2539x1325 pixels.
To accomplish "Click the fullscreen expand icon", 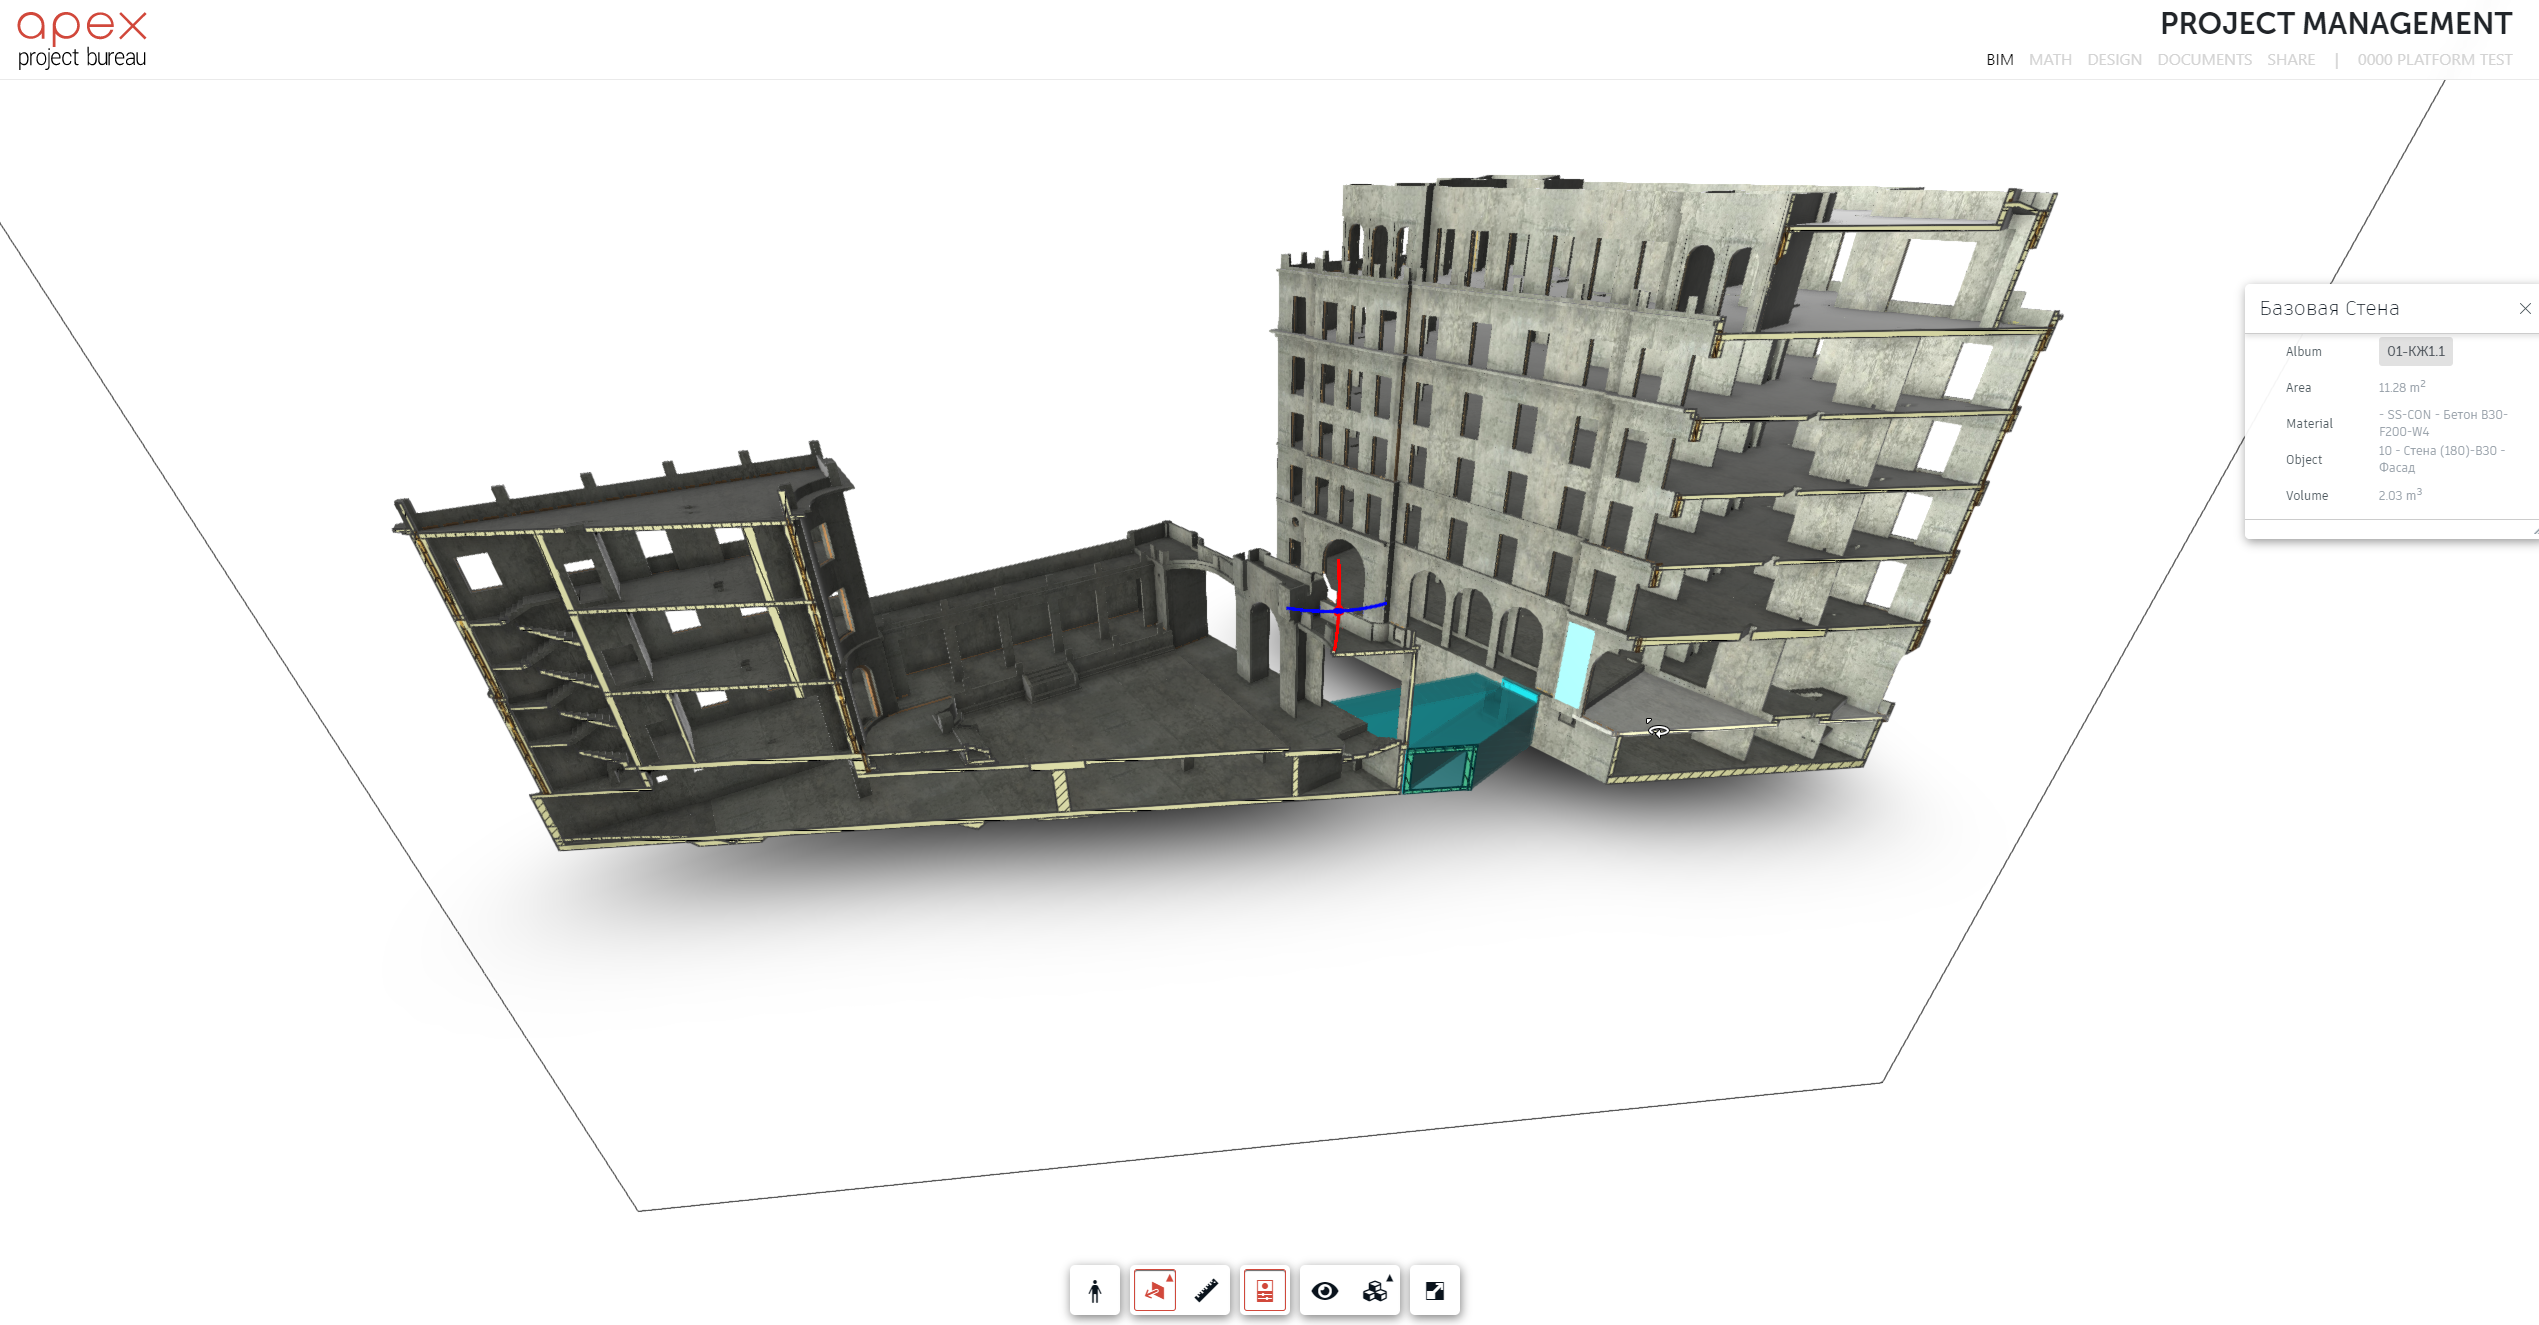I will [1435, 1291].
